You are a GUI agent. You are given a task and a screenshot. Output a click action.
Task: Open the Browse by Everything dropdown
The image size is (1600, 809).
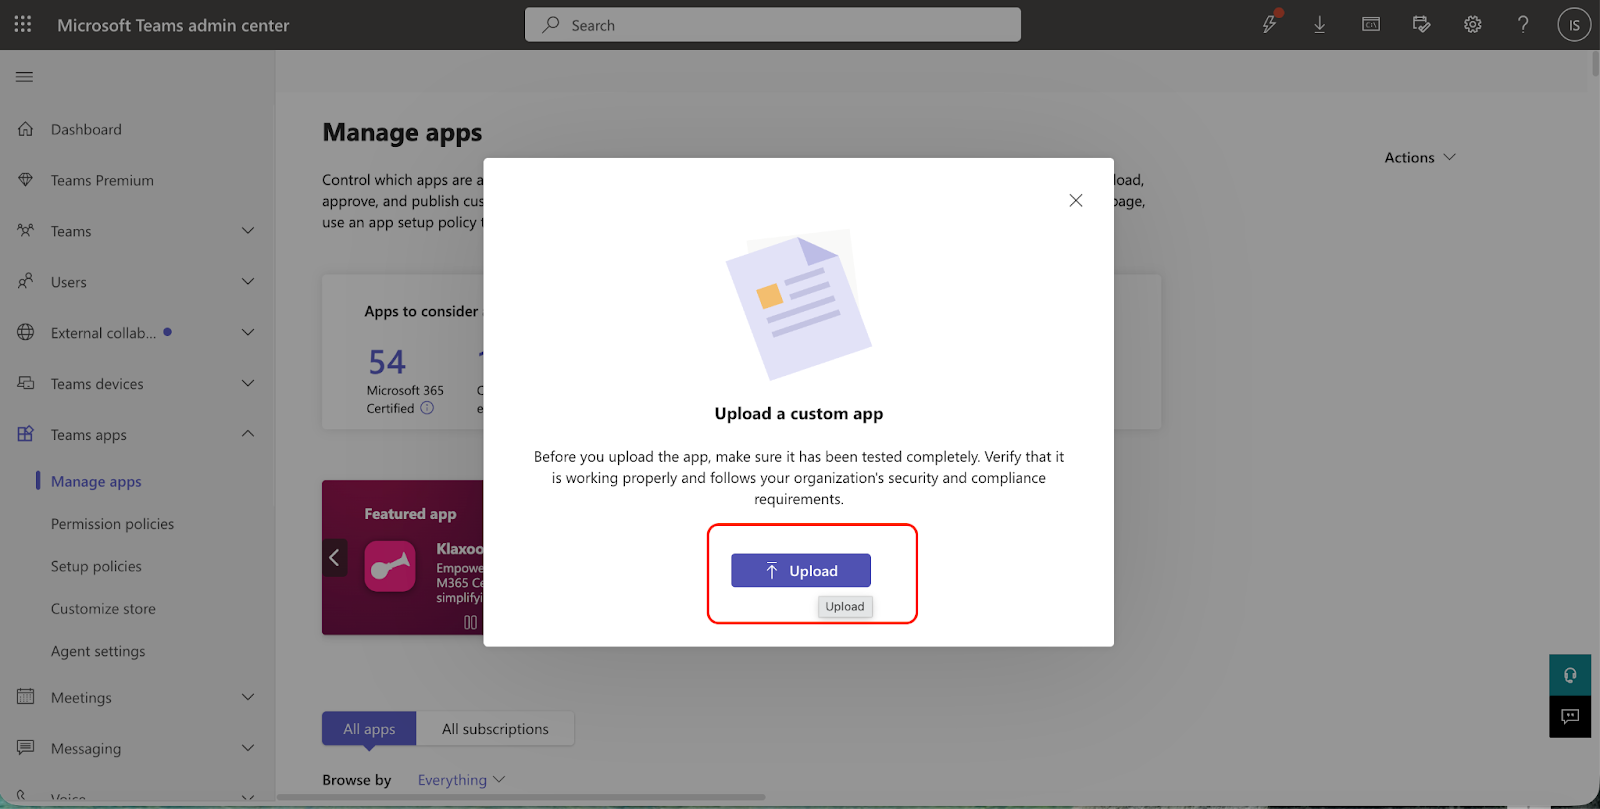tap(461, 780)
